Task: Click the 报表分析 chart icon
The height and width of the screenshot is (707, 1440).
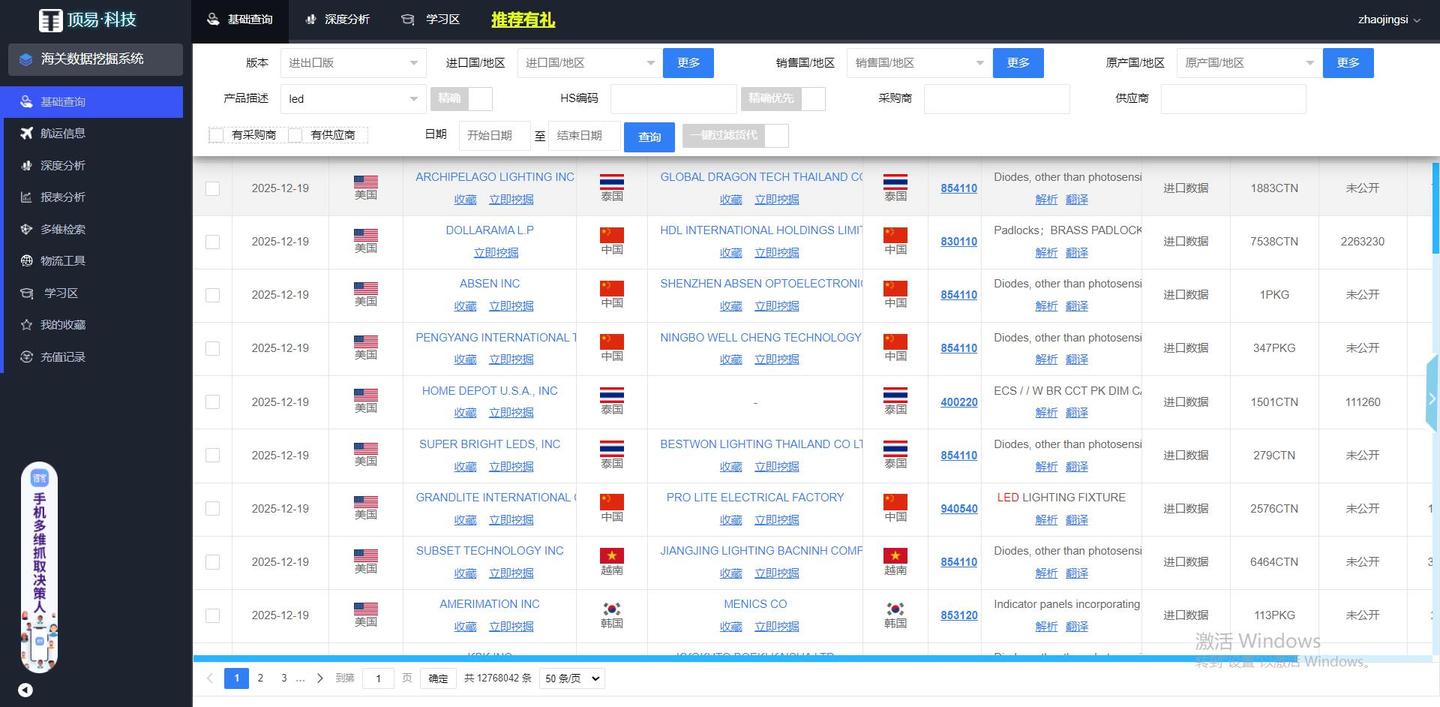Action: pyautogui.click(x=26, y=197)
